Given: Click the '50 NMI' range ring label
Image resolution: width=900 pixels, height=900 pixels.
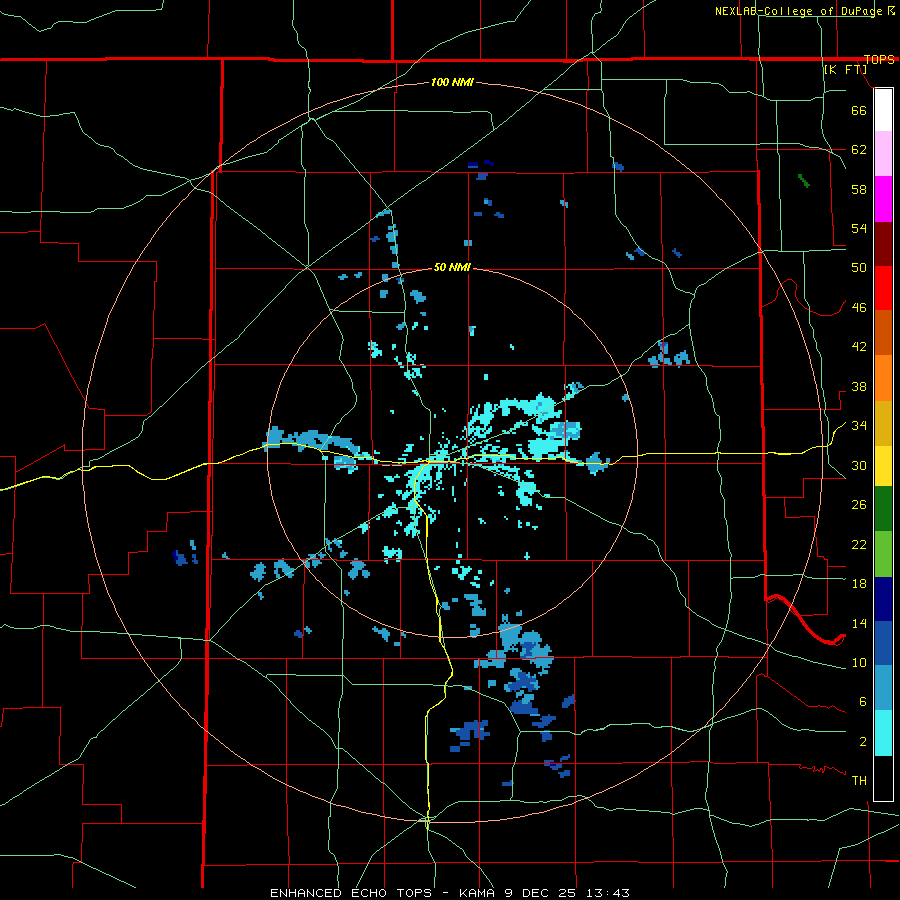Looking at the screenshot, I should point(452,267).
